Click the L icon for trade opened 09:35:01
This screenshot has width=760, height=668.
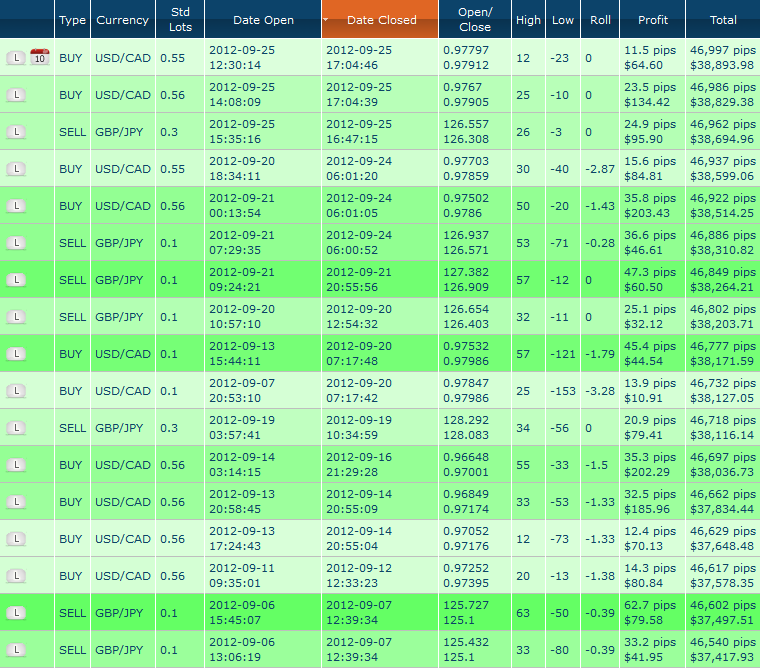tap(16, 576)
